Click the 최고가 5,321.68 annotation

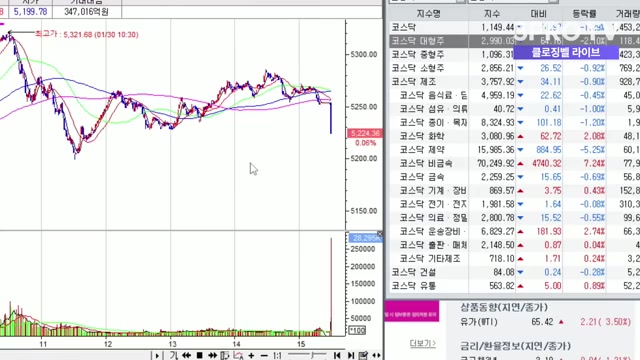click(87, 34)
